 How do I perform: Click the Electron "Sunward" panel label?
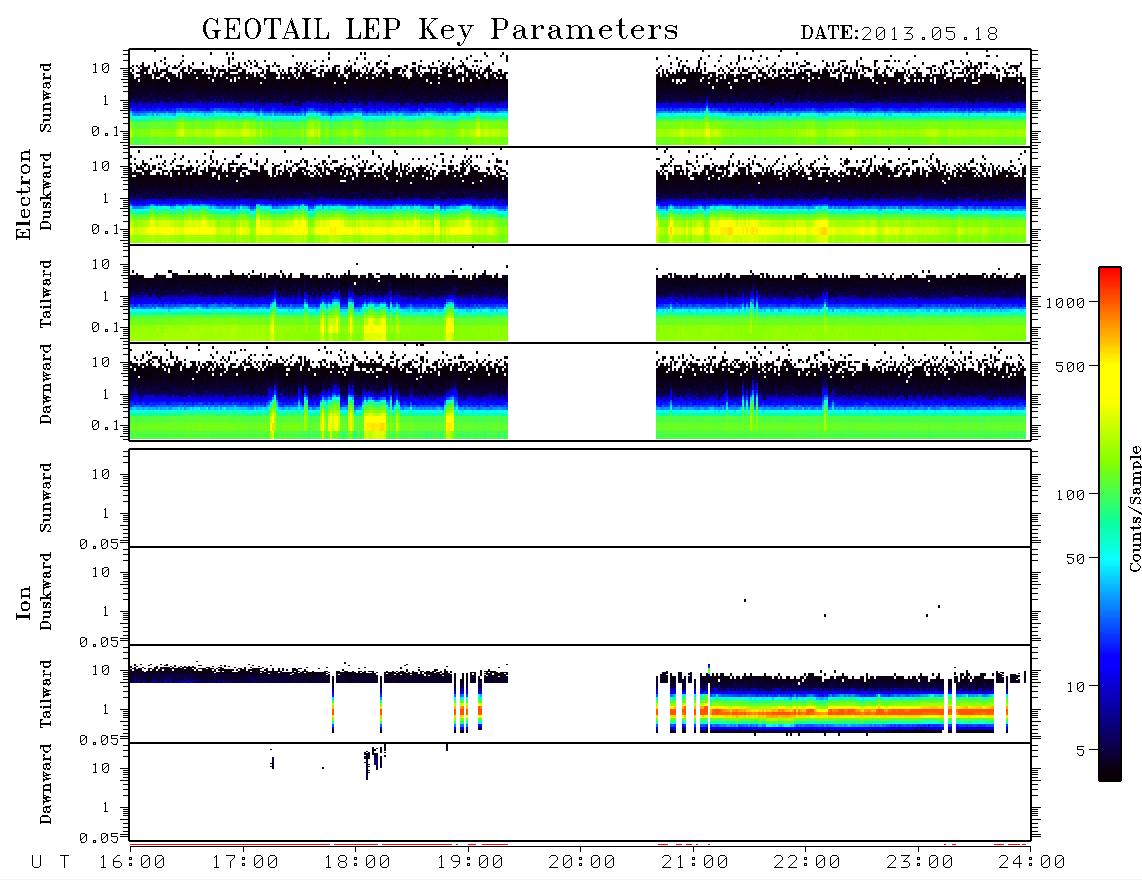click(x=46, y=98)
